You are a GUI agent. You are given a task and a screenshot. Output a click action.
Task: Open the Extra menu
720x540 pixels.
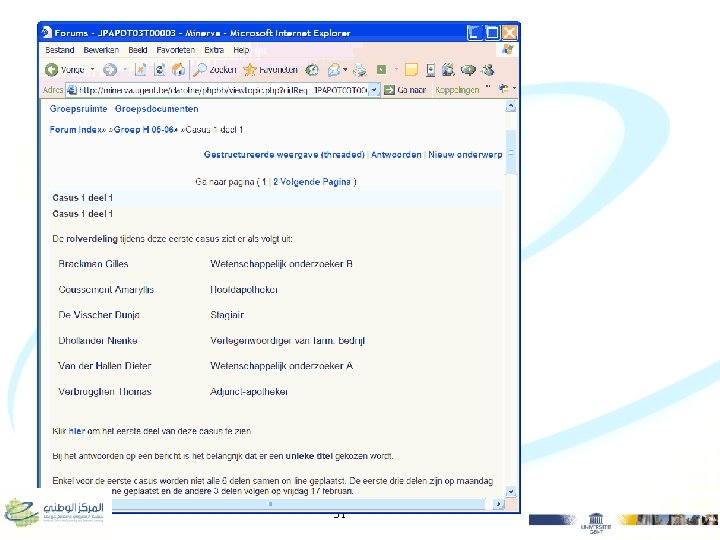[x=214, y=50]
